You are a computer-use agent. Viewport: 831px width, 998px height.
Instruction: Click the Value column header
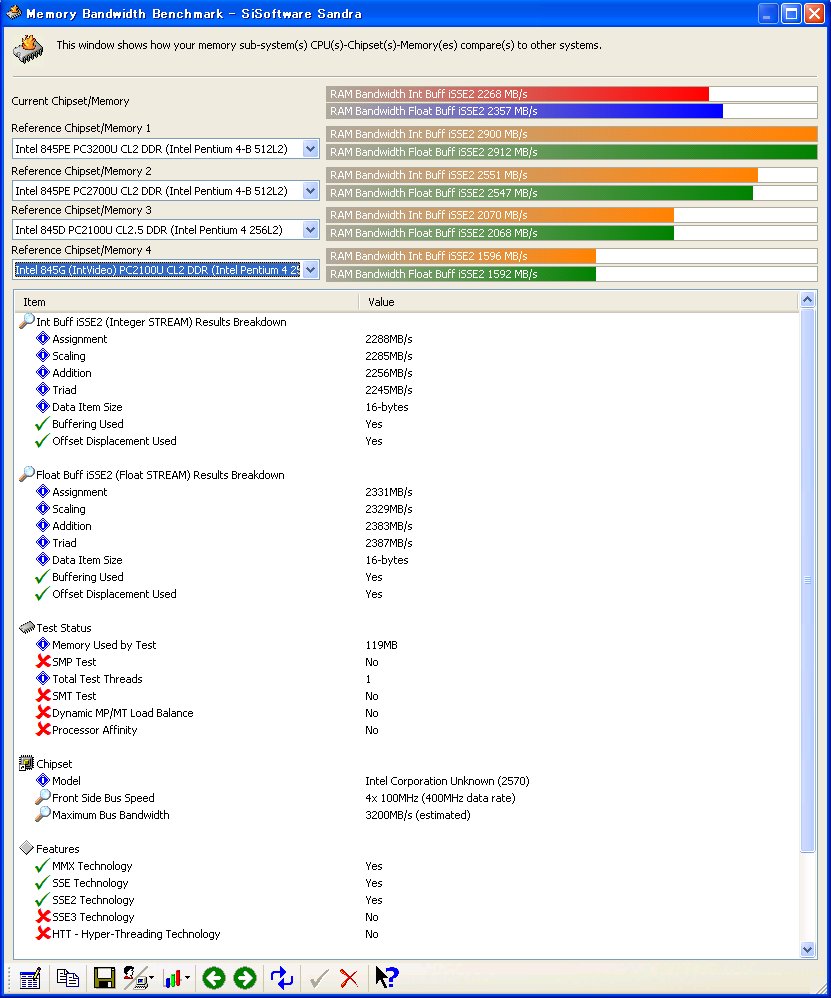click(x=578, y=302)
